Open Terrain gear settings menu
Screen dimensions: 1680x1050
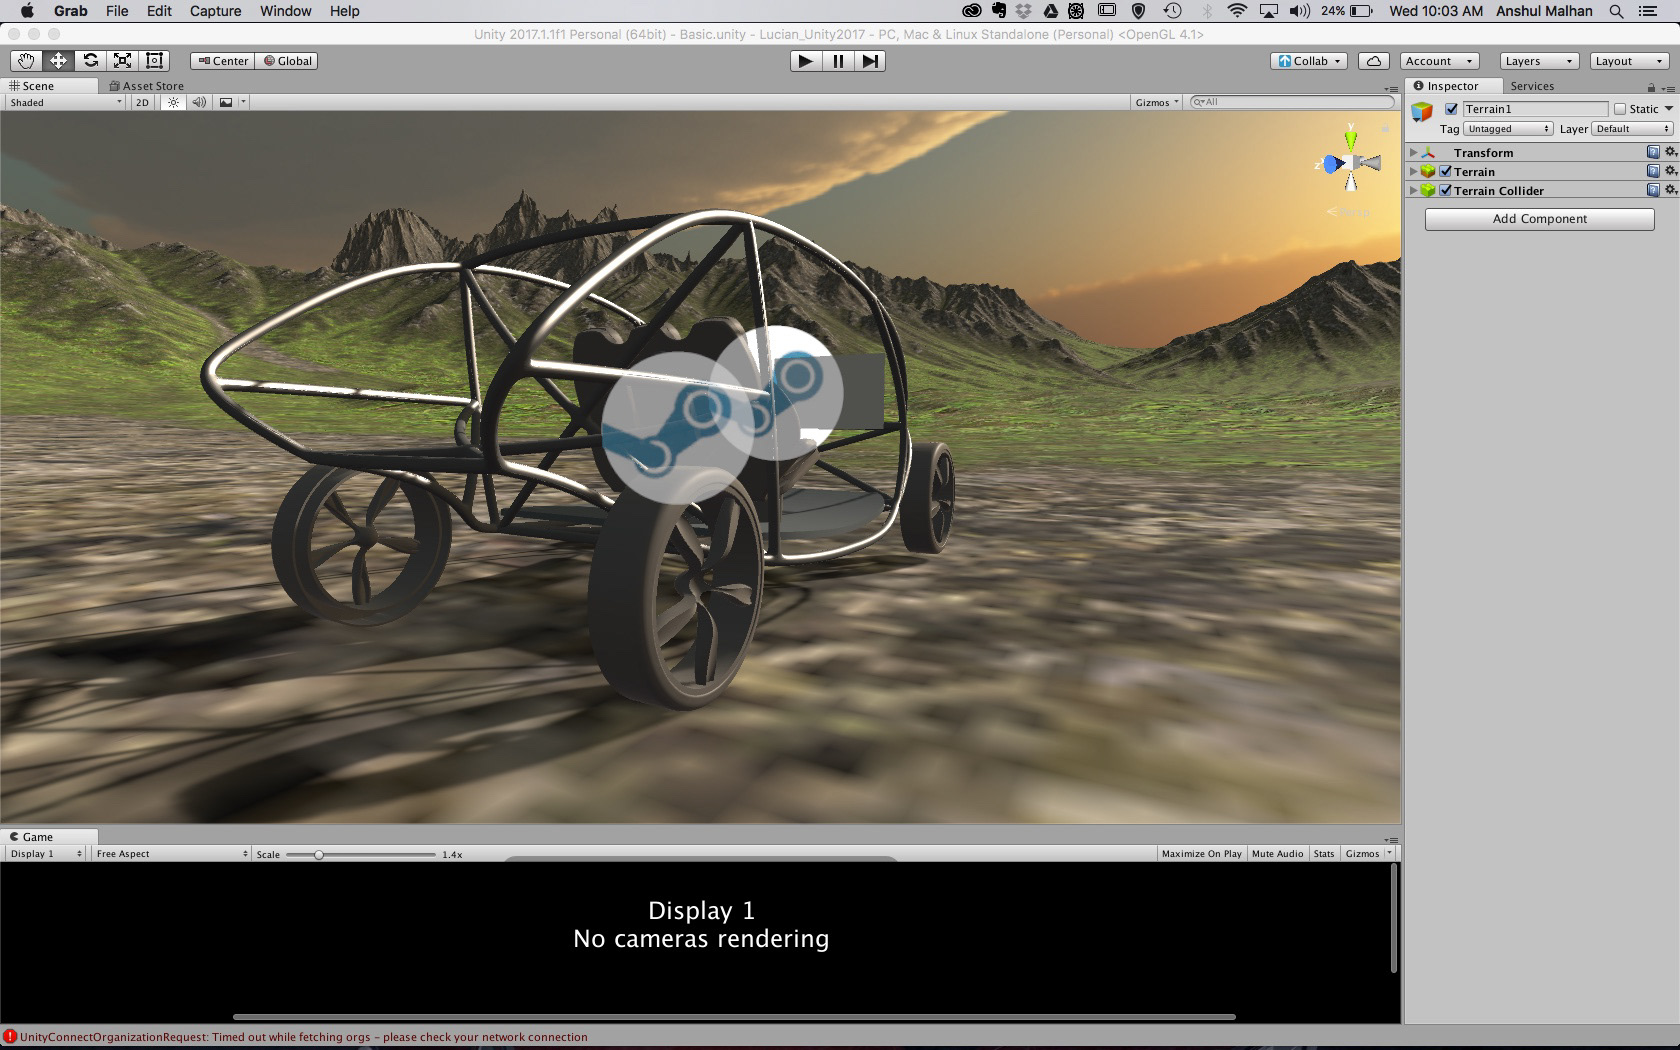click(x=1670, y=171)
